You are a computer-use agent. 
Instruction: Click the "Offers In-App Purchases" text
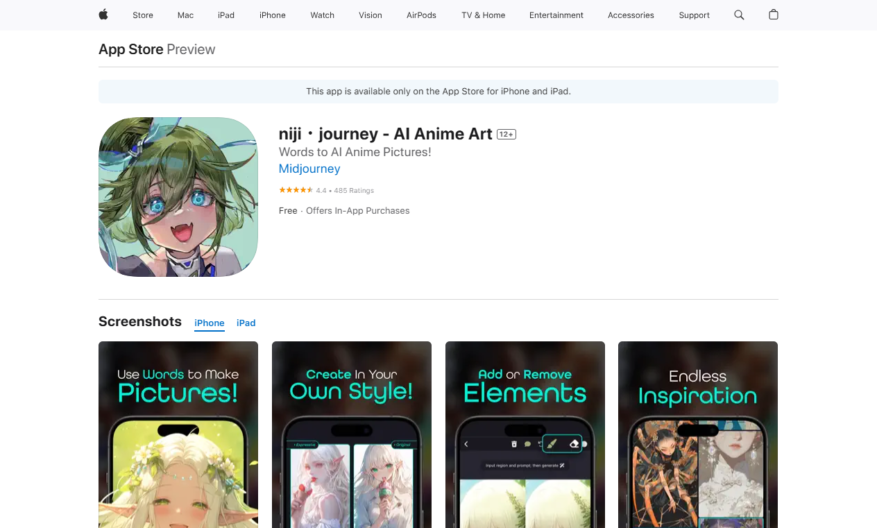pyautogui.click(x=357, y=211)
